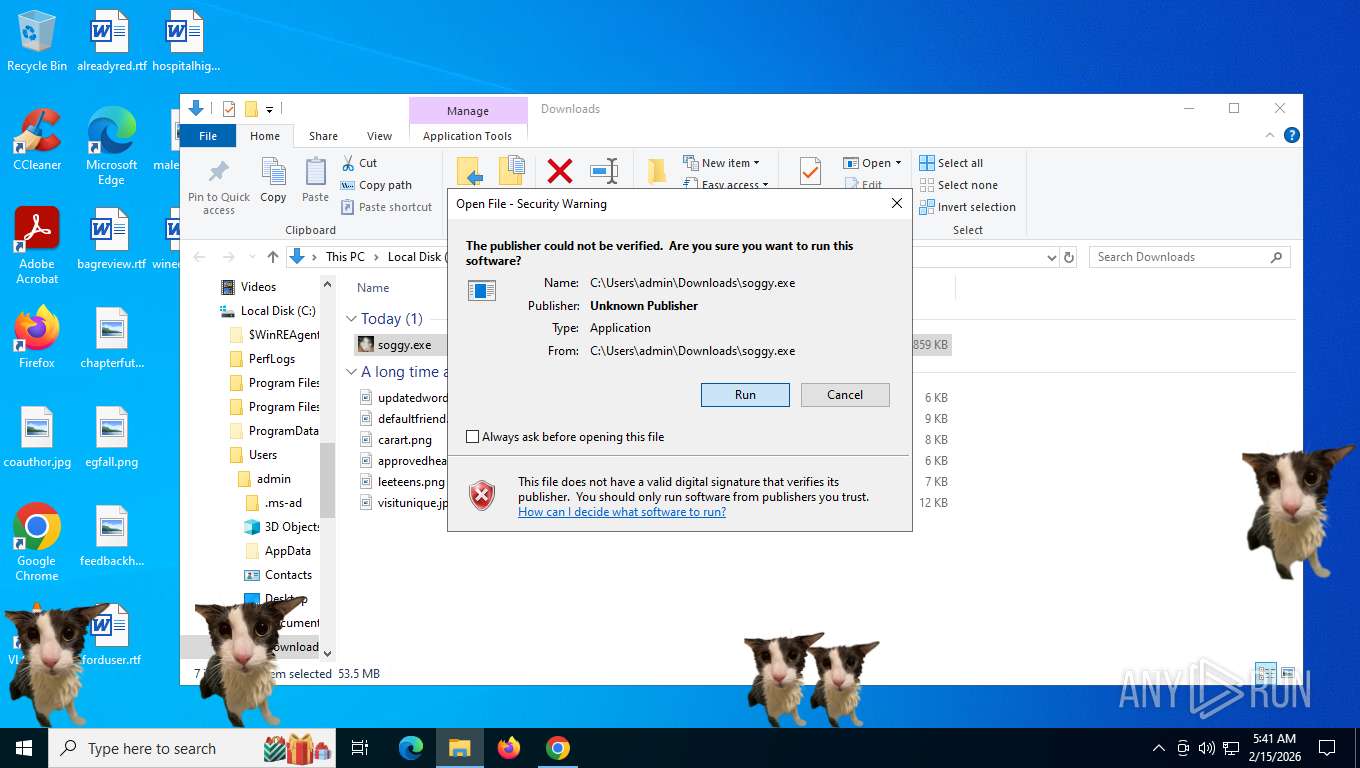Select 3D Objects in tree

click(291, 527)
